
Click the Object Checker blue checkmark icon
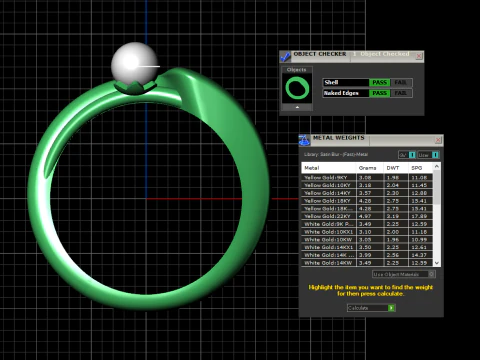click(x=285, y=56)
